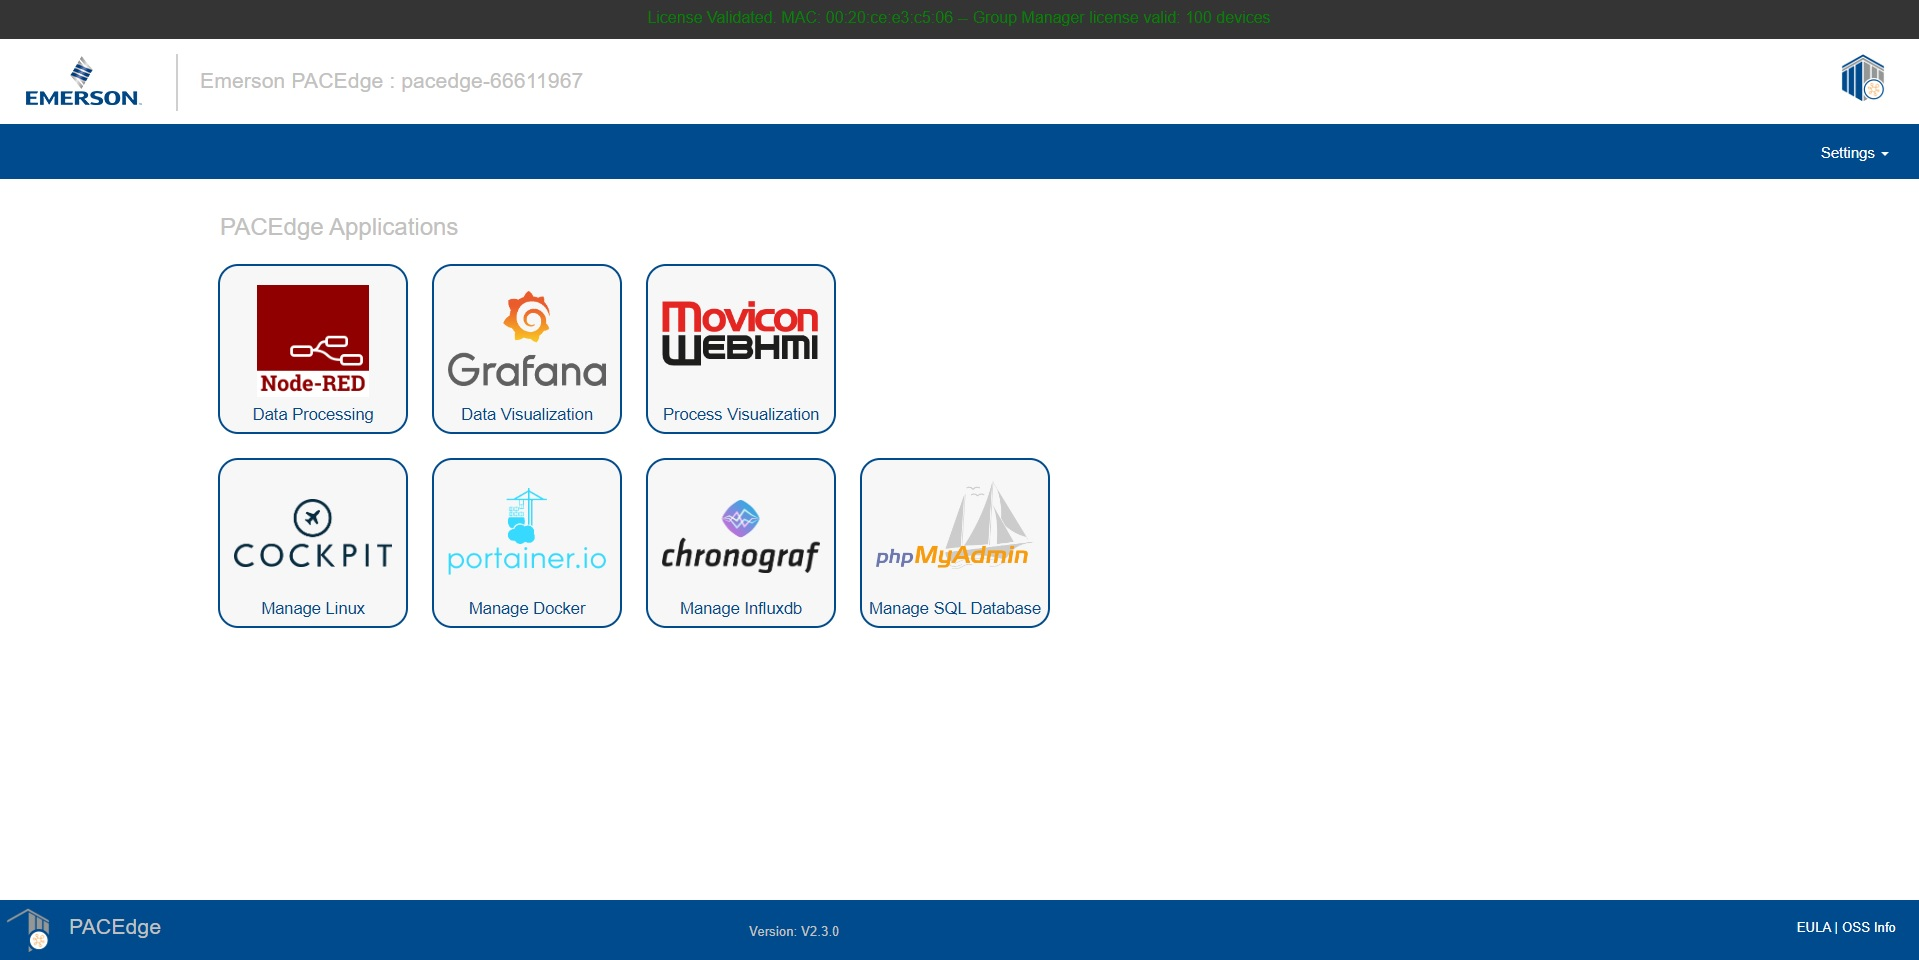
Task: Click the PACEdge footer logo icon
Action: pos(30,928)
